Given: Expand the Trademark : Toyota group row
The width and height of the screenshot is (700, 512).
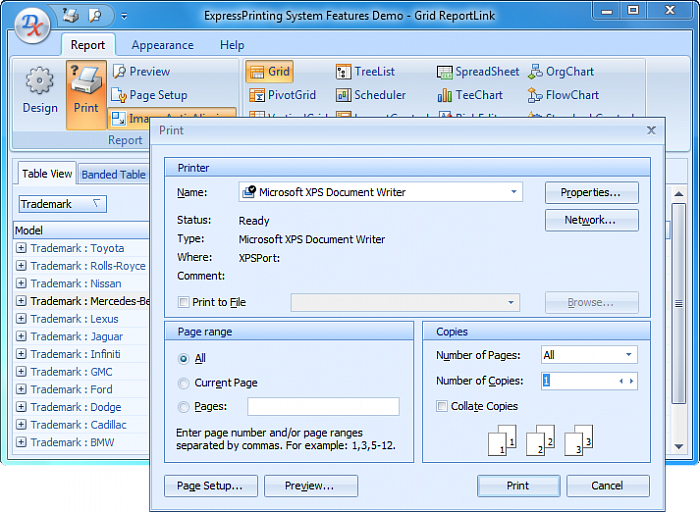Looking at the screenshot, I should (21, 248).
